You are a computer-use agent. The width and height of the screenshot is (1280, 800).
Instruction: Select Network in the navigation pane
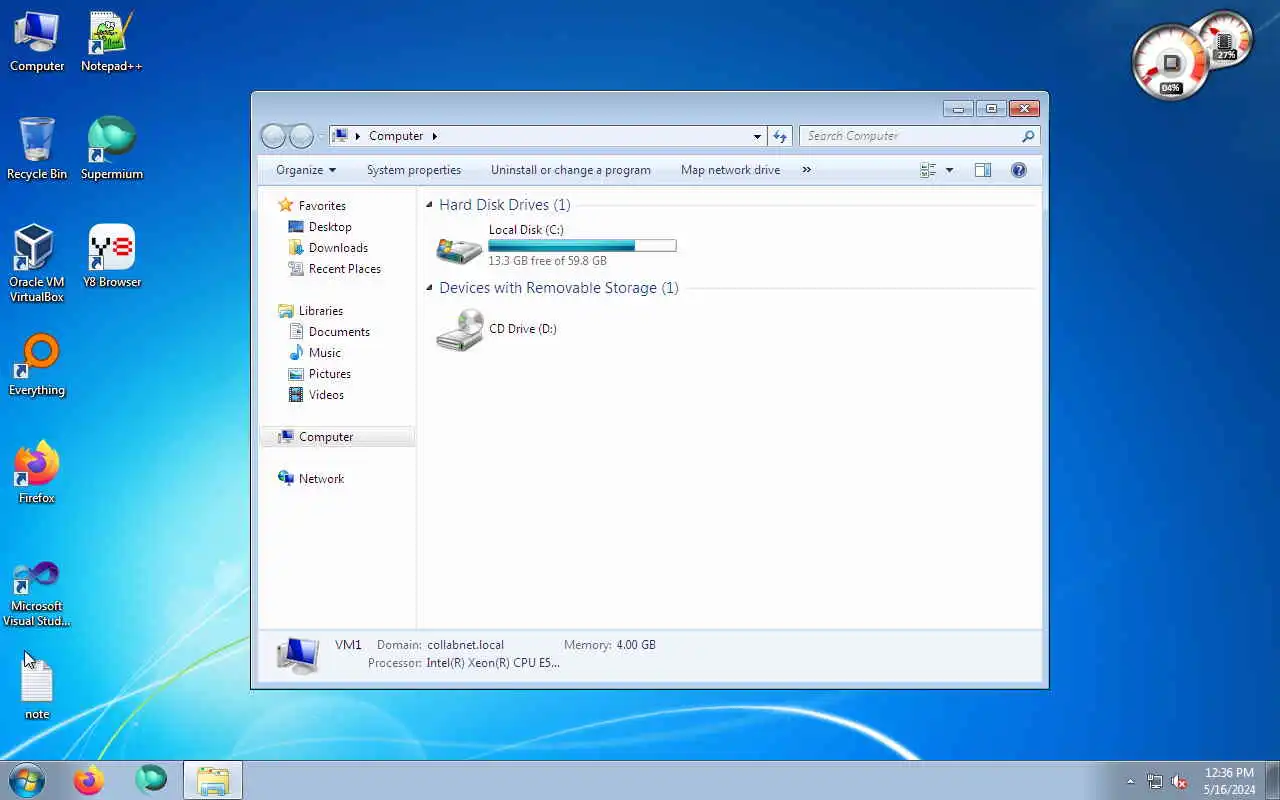point(321,479)
